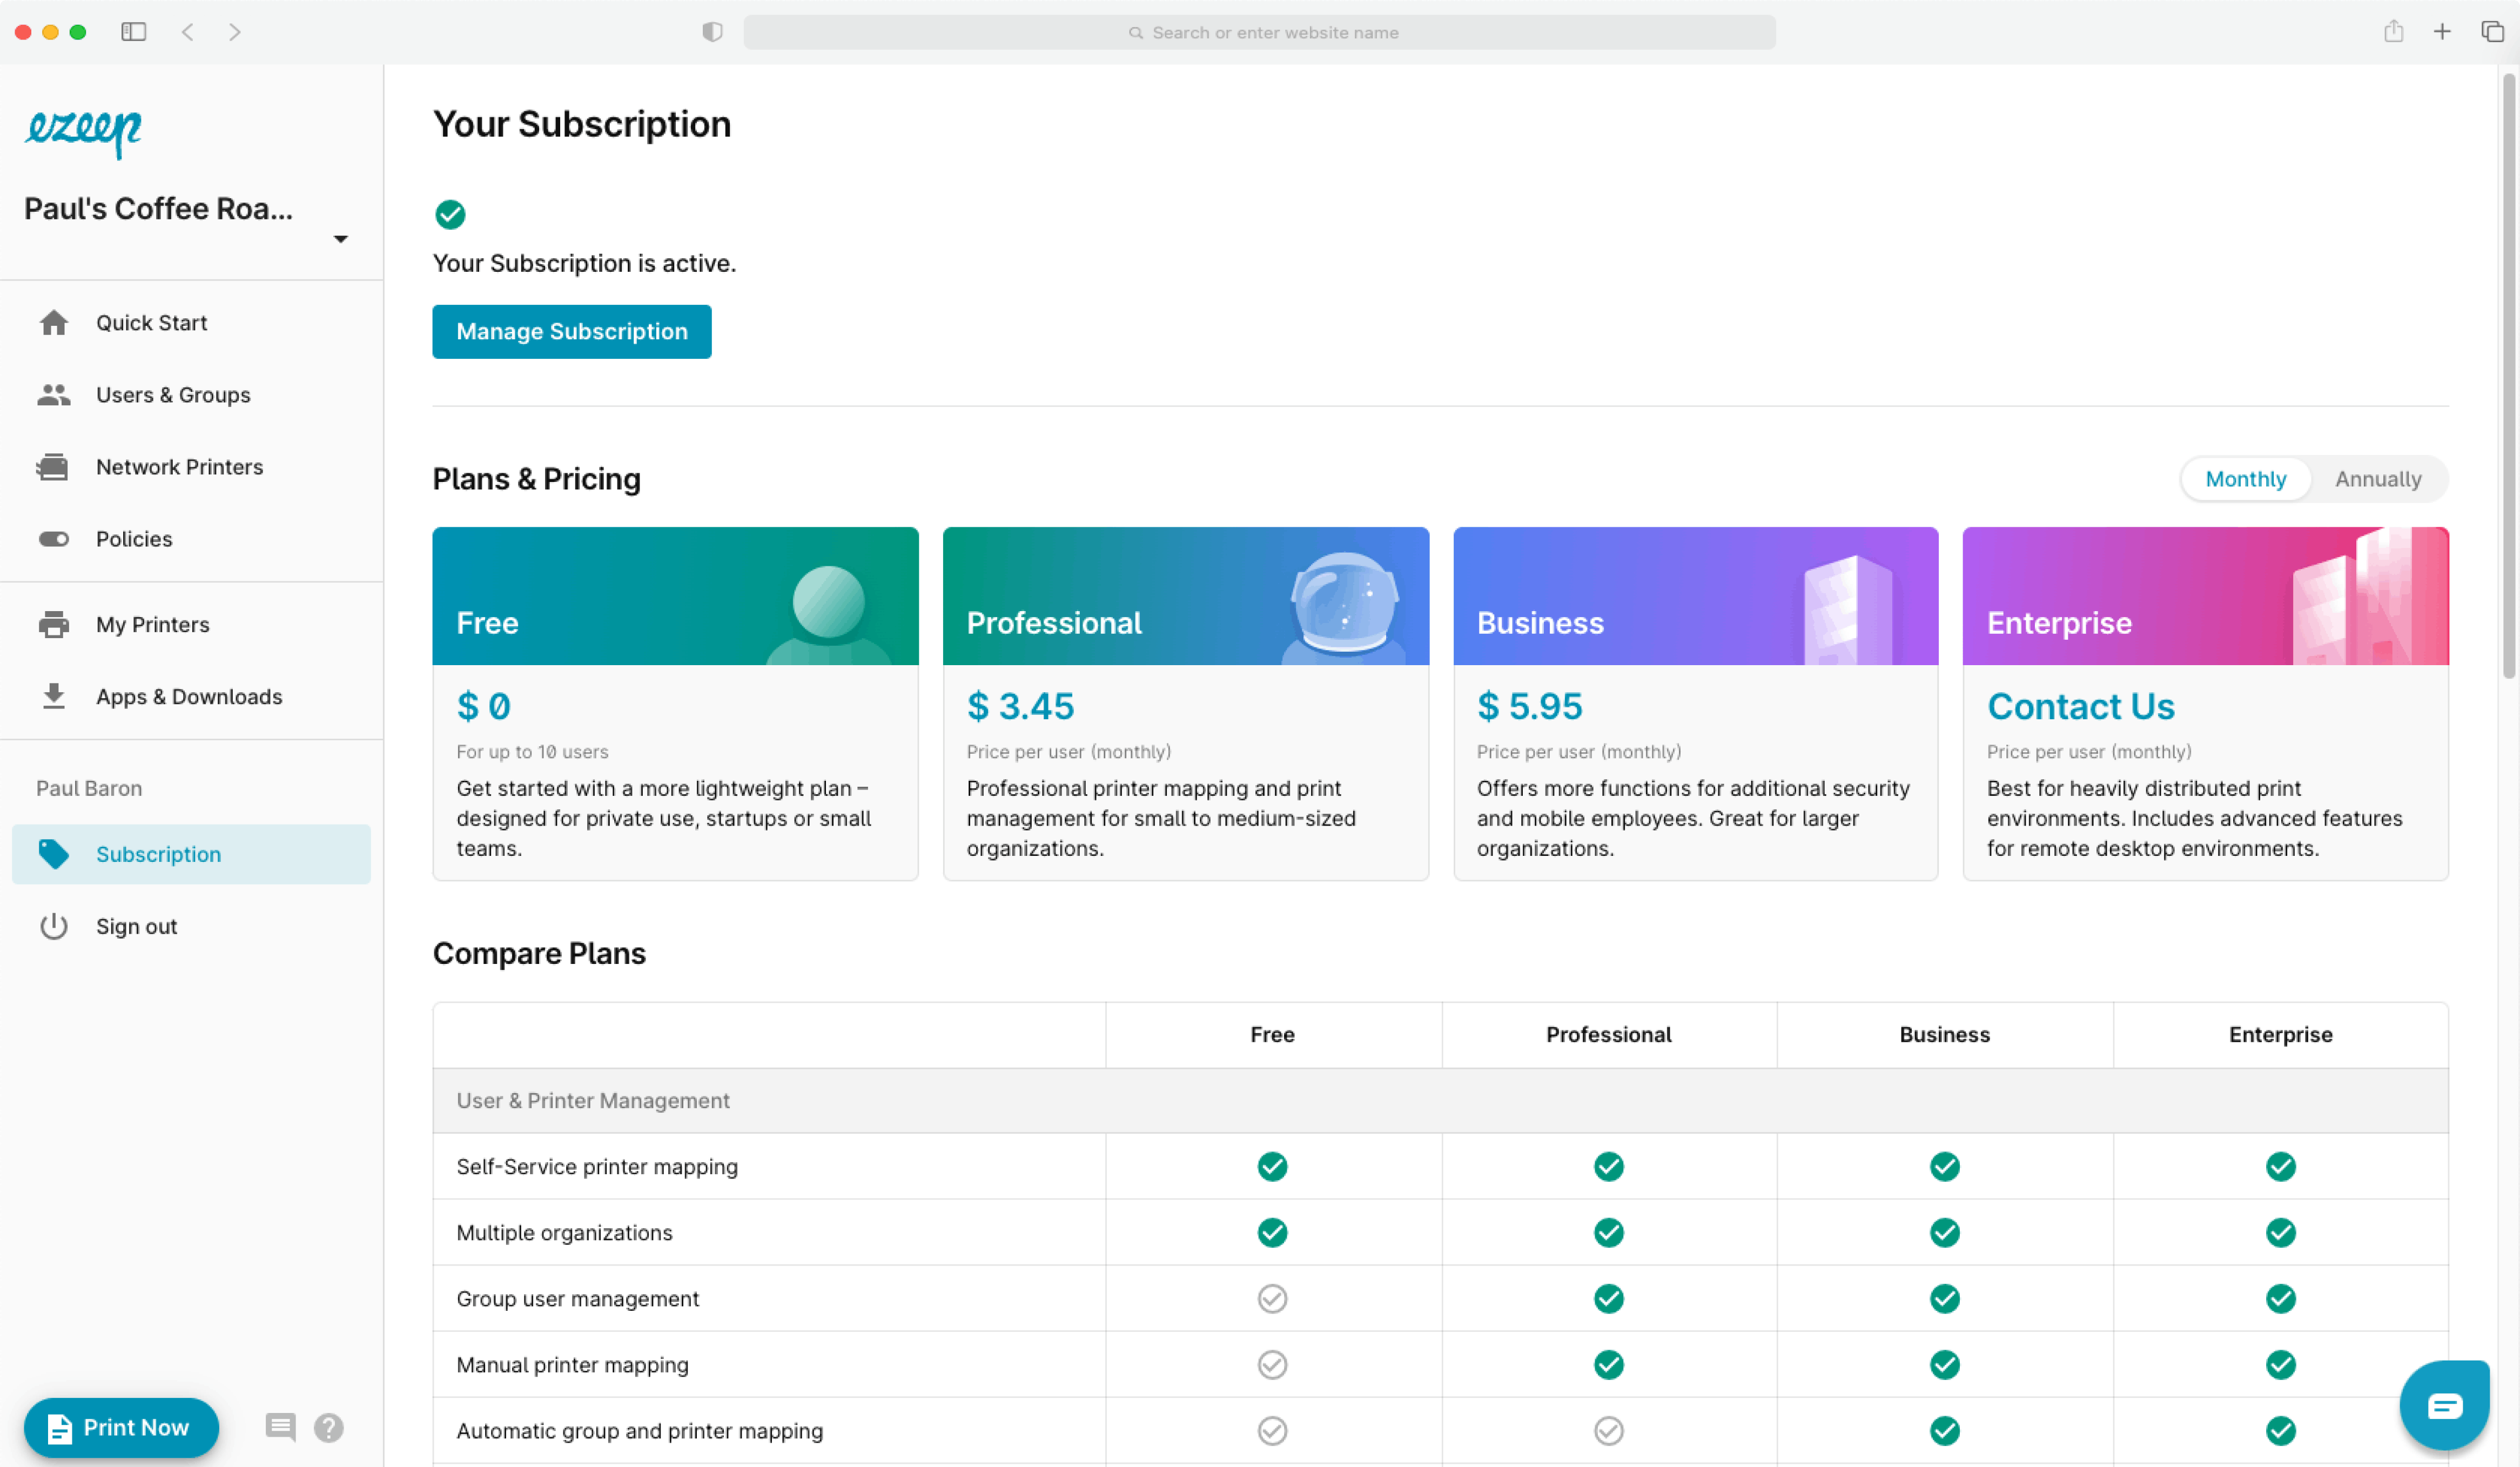Select Monthly billing toggle
Viewport: 2520px width, 1467px height.
tap(2245, 479)
